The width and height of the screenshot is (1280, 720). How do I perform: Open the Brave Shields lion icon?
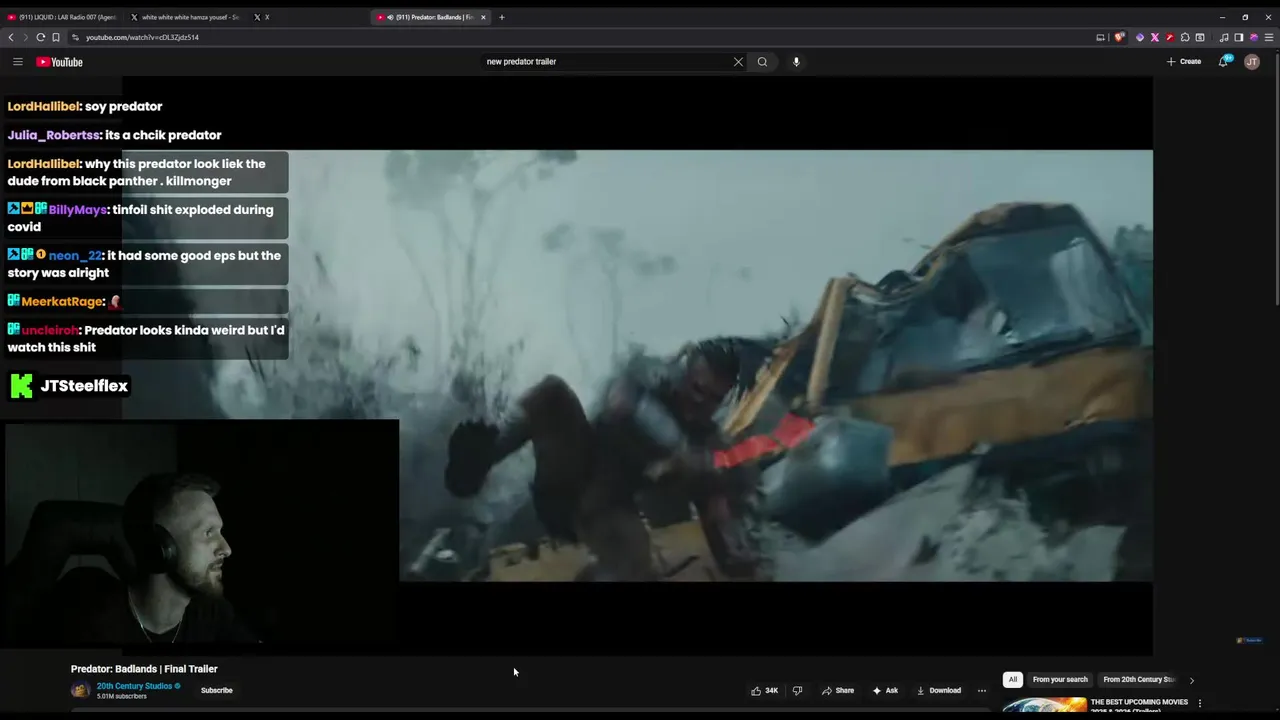[1119, 37]
